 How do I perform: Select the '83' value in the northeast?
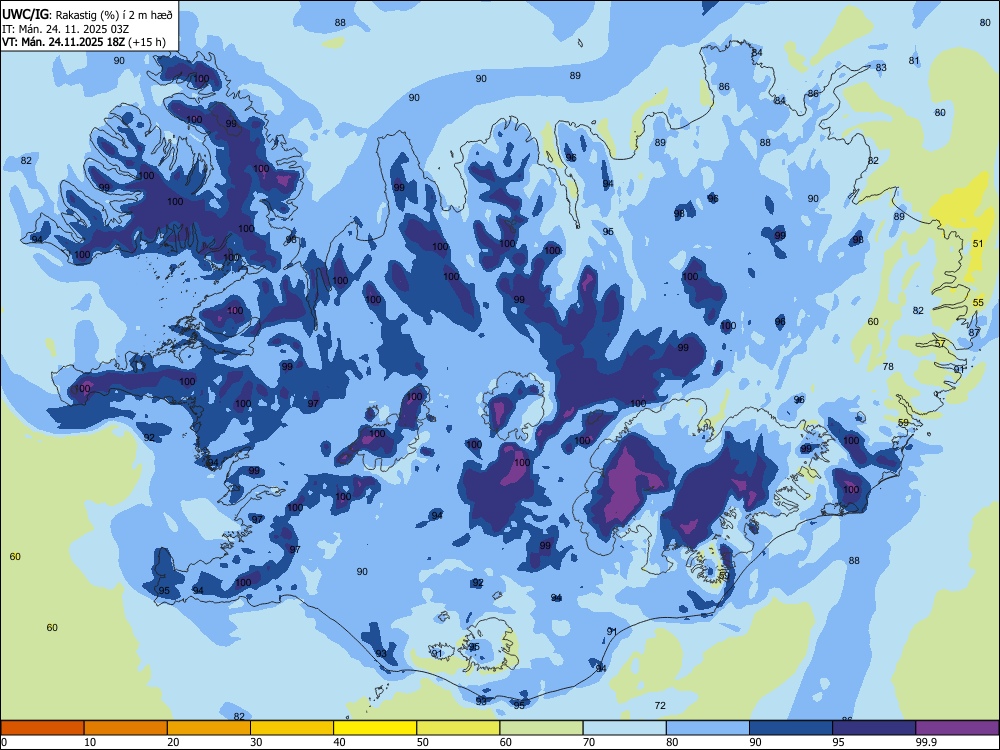coord(881,68)
